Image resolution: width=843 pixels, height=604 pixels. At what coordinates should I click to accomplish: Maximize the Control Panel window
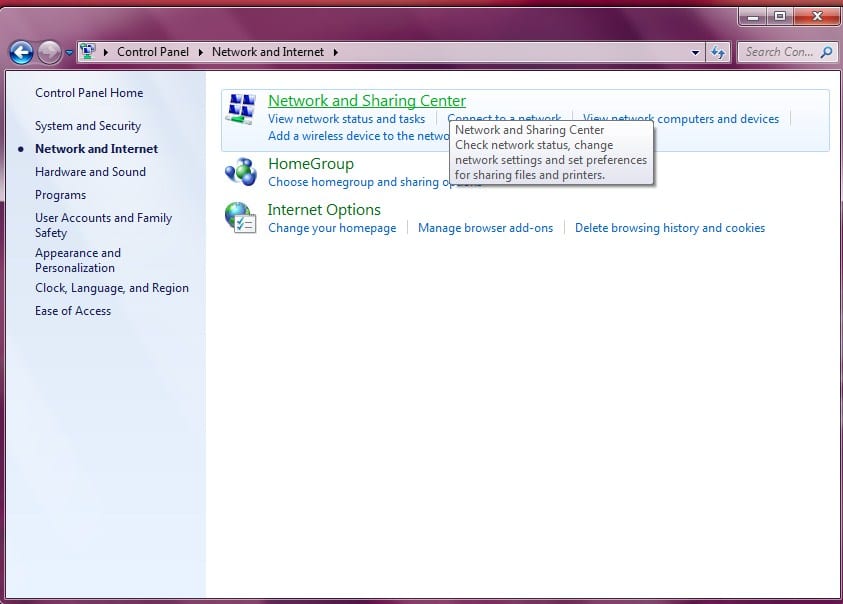[x=780, y=17]
